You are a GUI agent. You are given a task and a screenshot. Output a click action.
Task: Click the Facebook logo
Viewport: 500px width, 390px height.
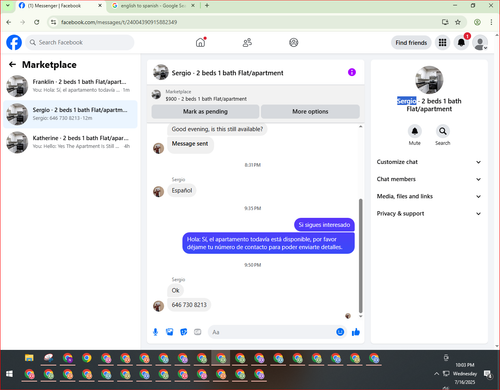coord(14,43)
